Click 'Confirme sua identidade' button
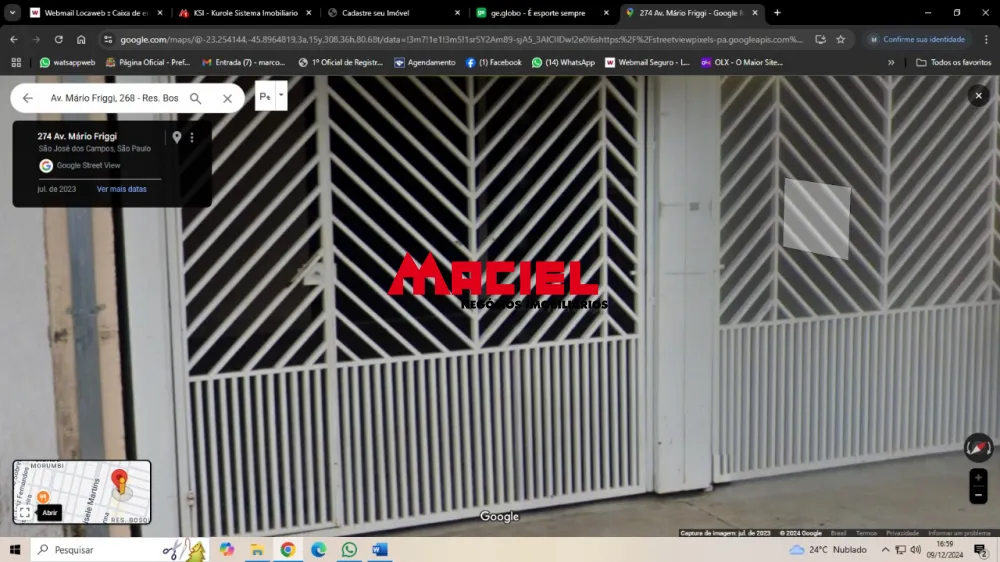Image resolution: width=1000 pixels, height=562 pixels. tap(915, 39)
